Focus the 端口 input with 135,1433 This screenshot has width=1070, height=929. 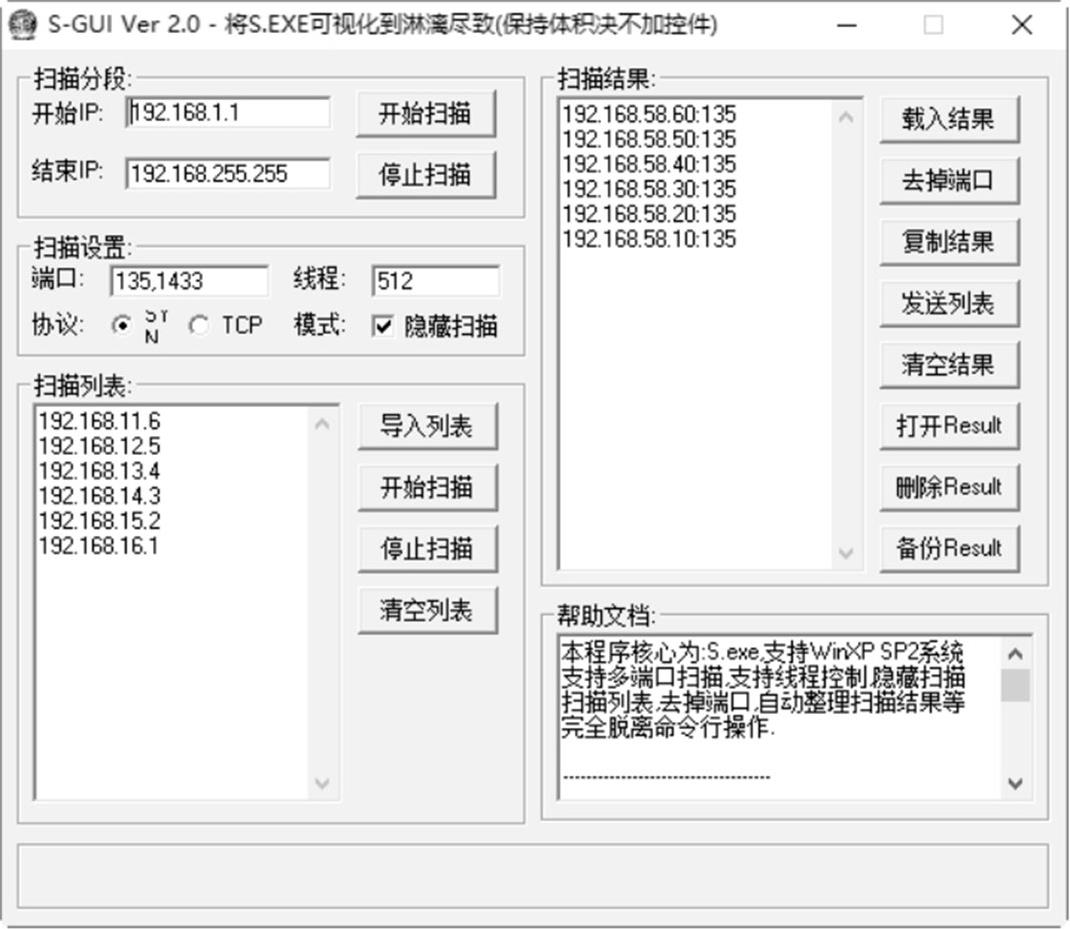coord(189,281)
